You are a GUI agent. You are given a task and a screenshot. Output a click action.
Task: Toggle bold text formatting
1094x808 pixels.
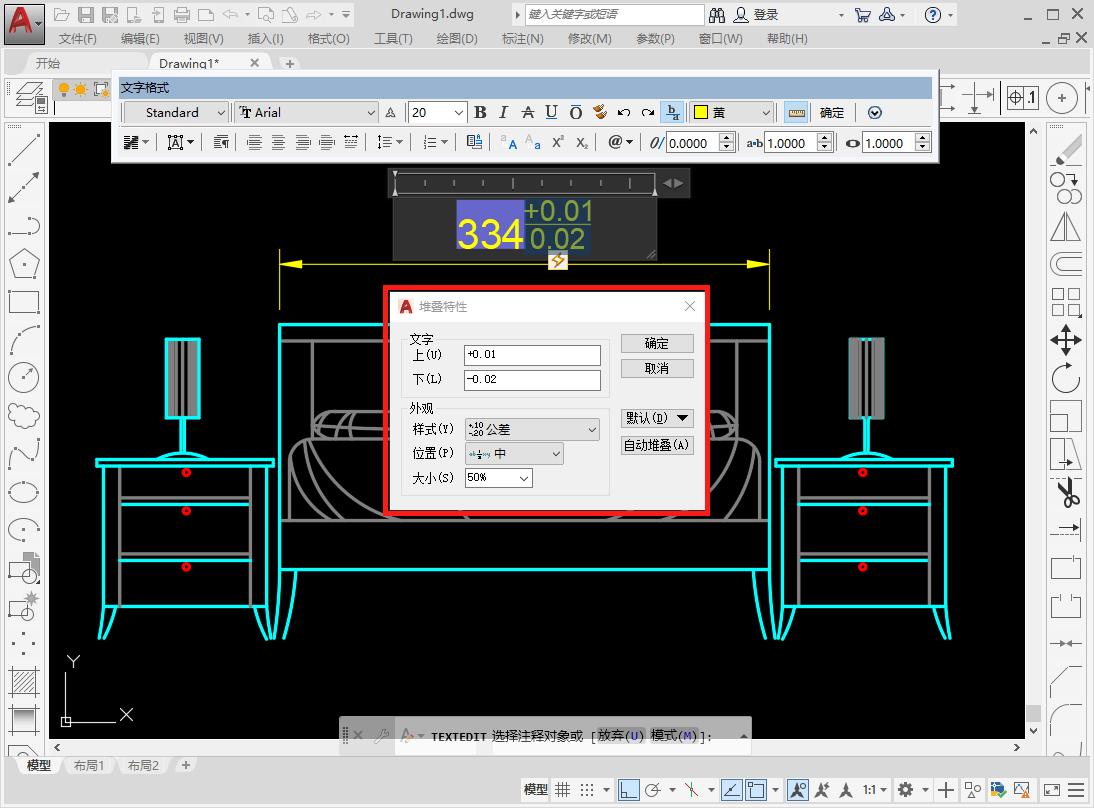(480, 113)
